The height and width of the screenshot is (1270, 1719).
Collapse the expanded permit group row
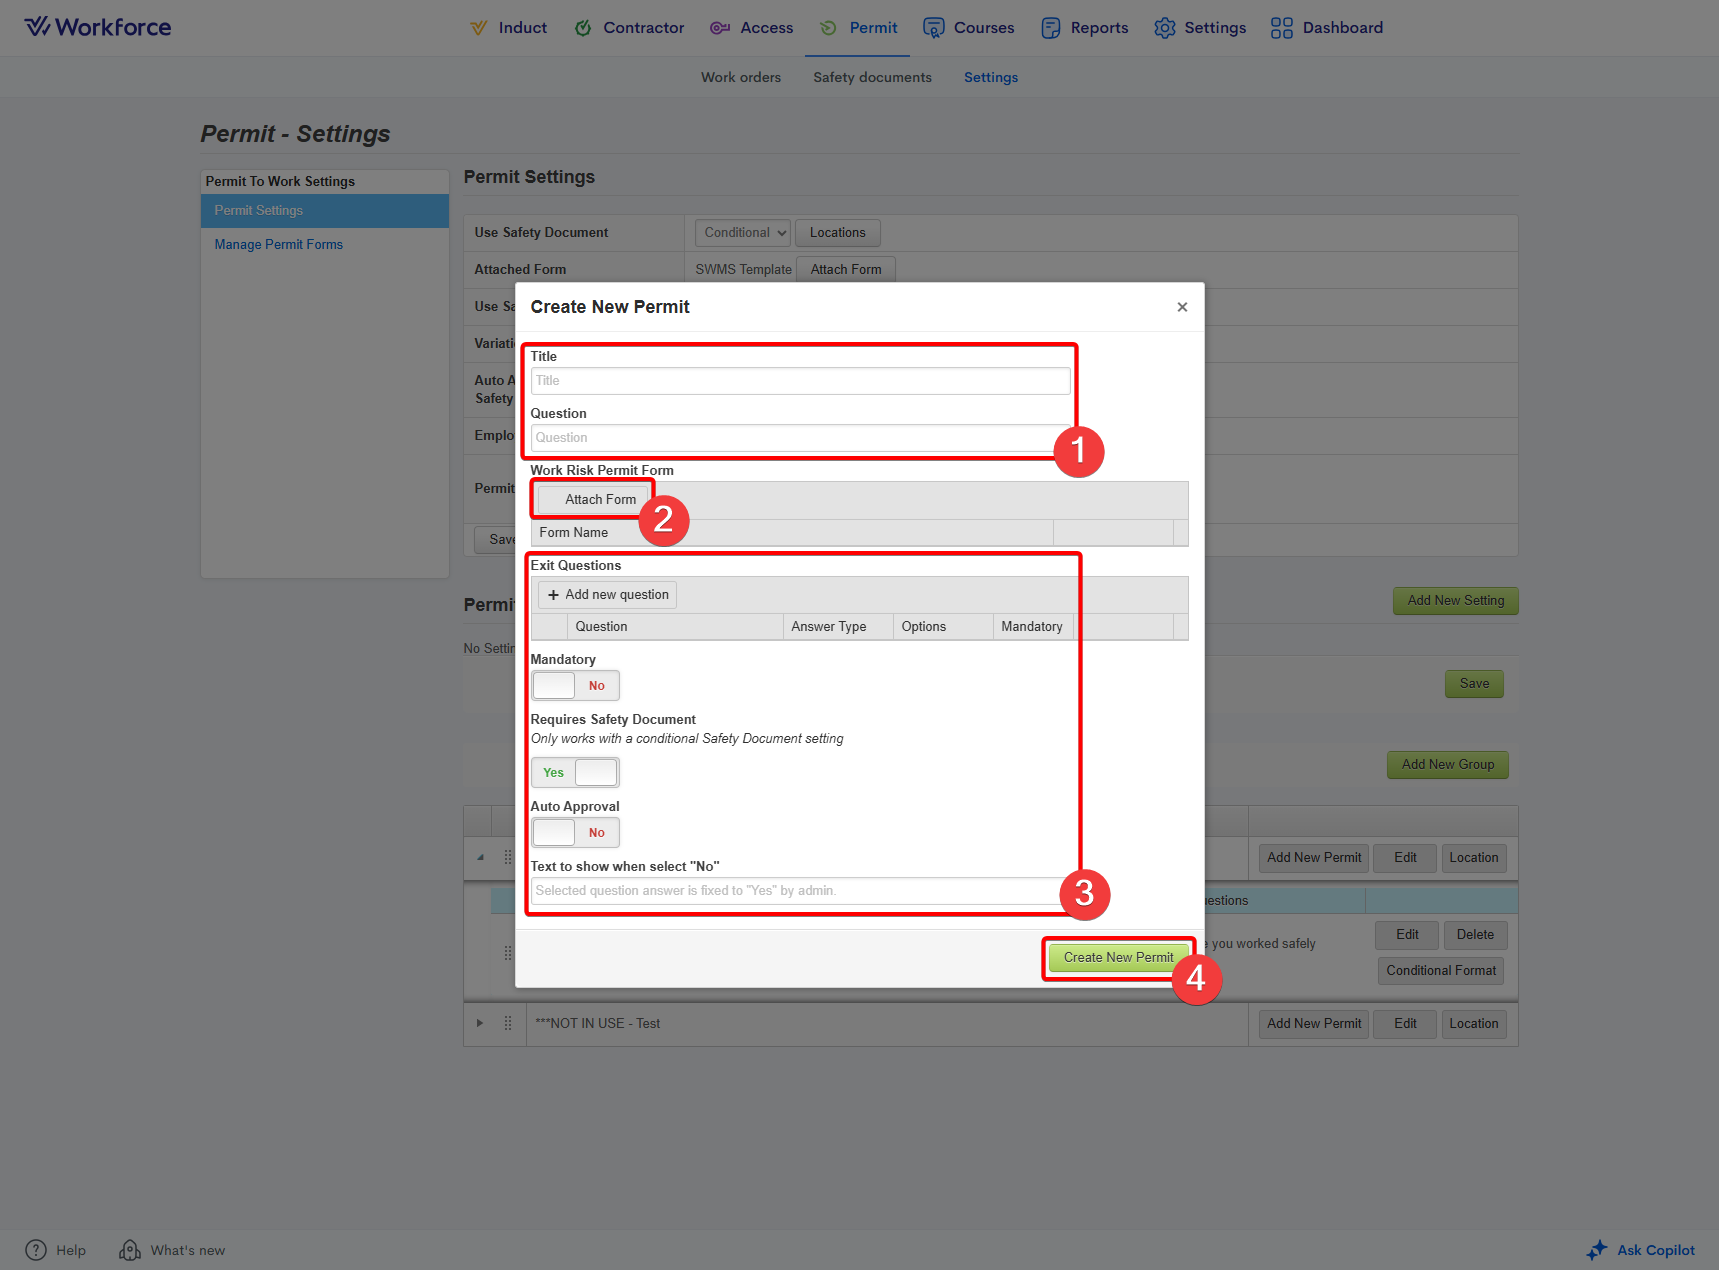(480, 857)
